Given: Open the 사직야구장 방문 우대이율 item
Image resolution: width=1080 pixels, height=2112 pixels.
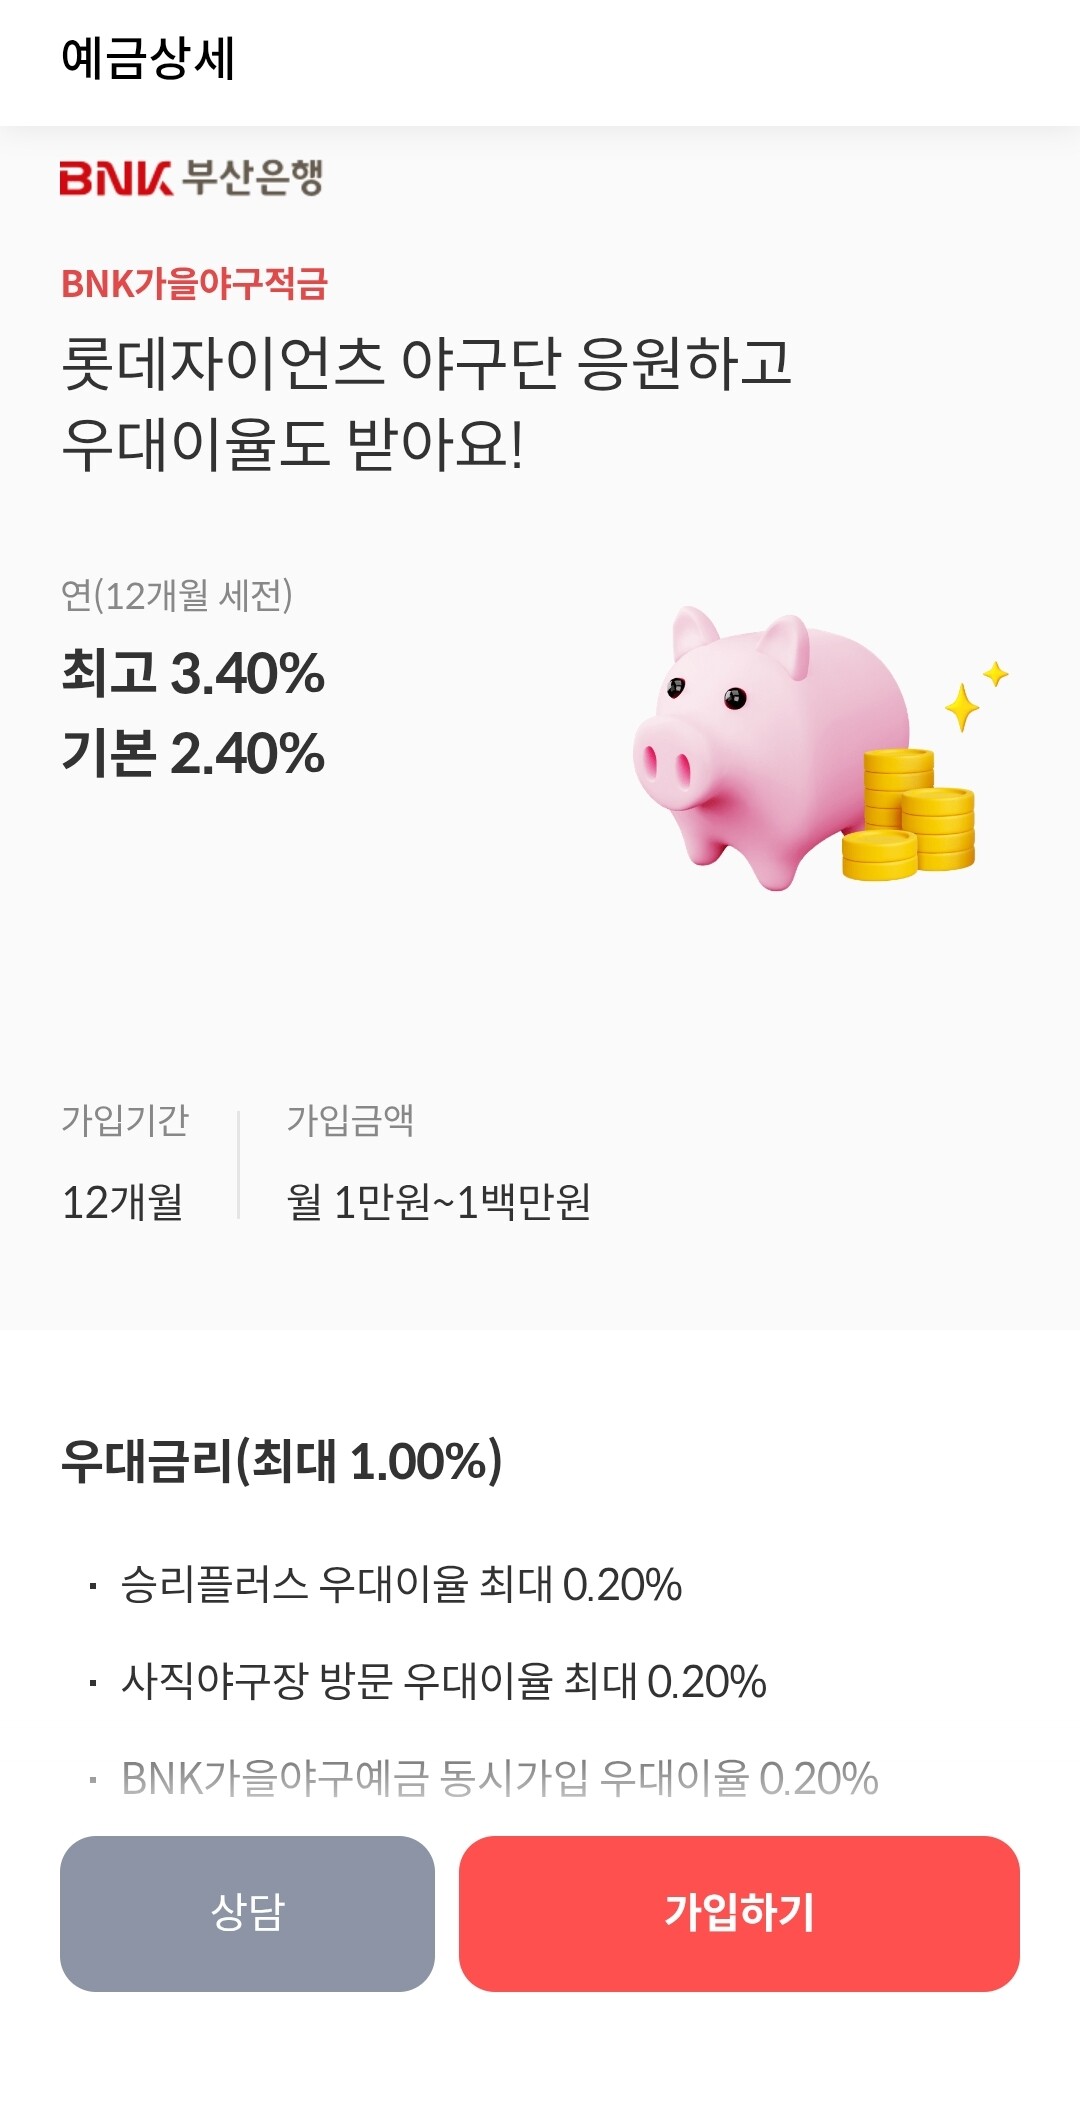Looking at the screenshot, I should tap(443, 1682).
